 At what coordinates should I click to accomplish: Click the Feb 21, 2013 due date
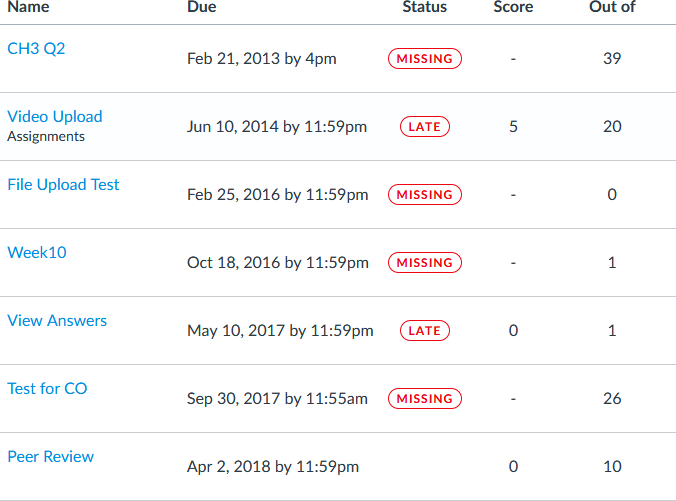point(262,59)
